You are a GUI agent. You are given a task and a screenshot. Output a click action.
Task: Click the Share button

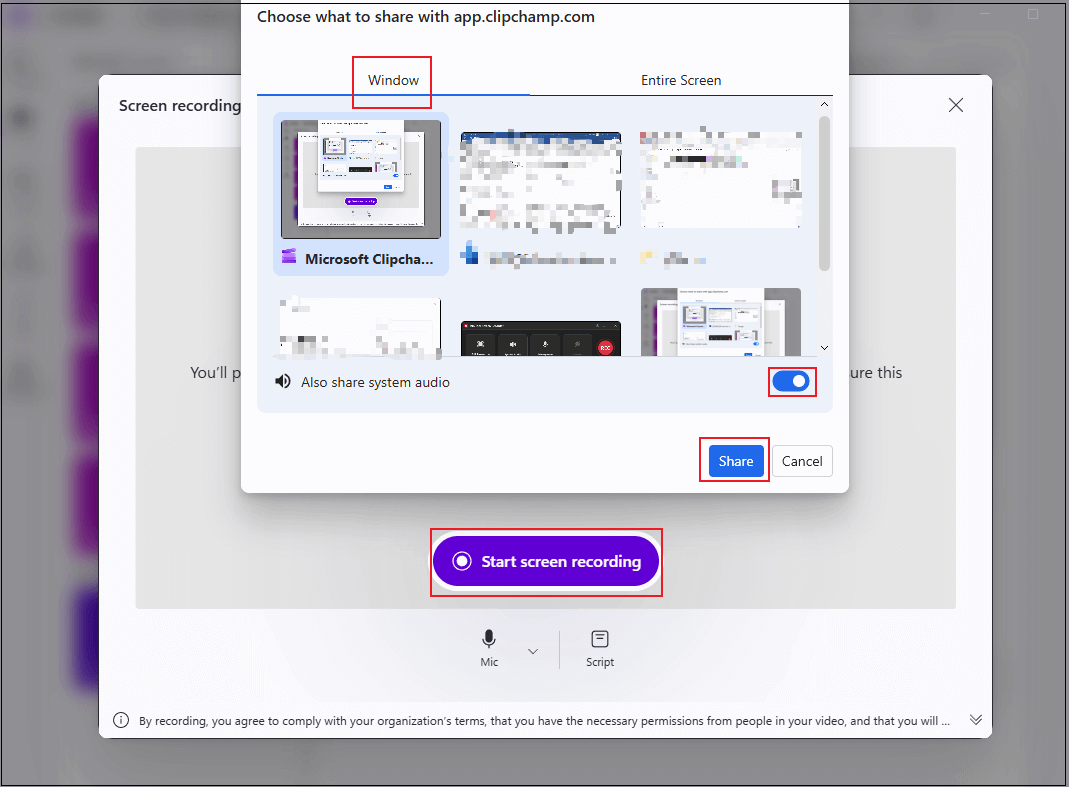point(734,460)
